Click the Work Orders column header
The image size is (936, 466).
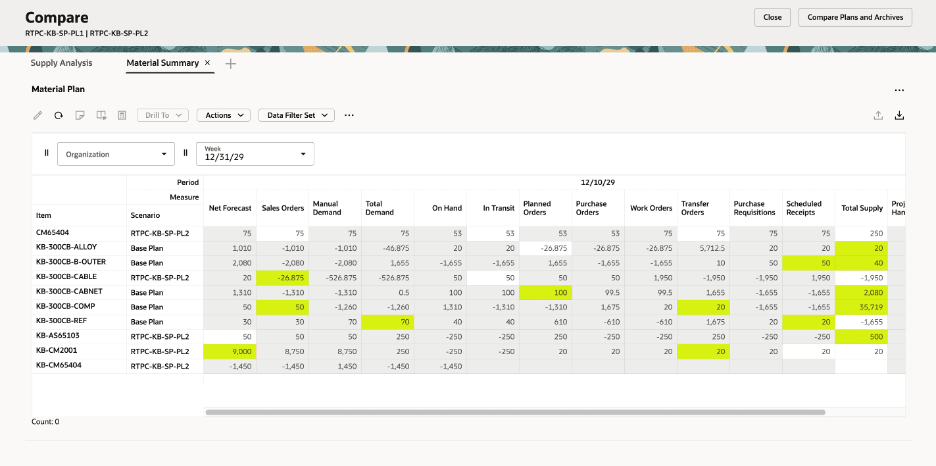point(649,208)
